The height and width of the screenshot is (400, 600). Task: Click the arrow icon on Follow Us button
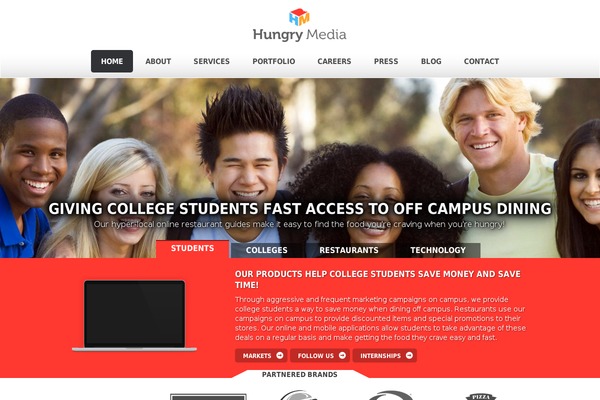click(x=342, y=355)
